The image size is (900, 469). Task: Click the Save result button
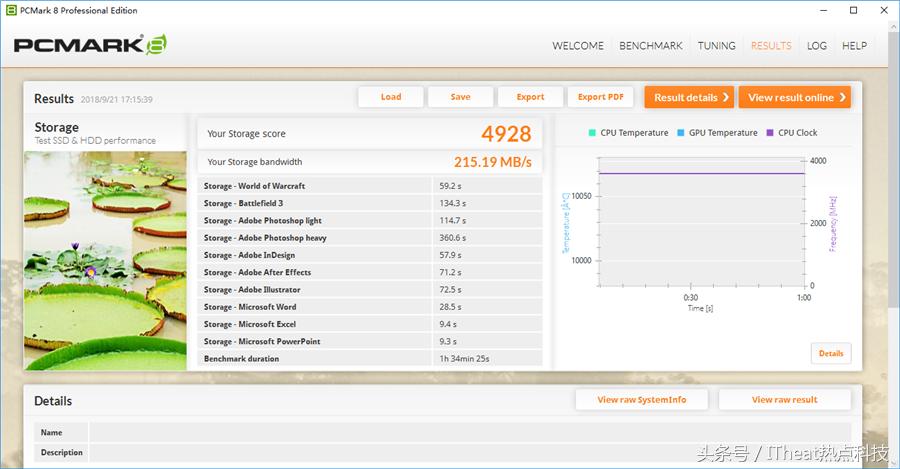460,97
